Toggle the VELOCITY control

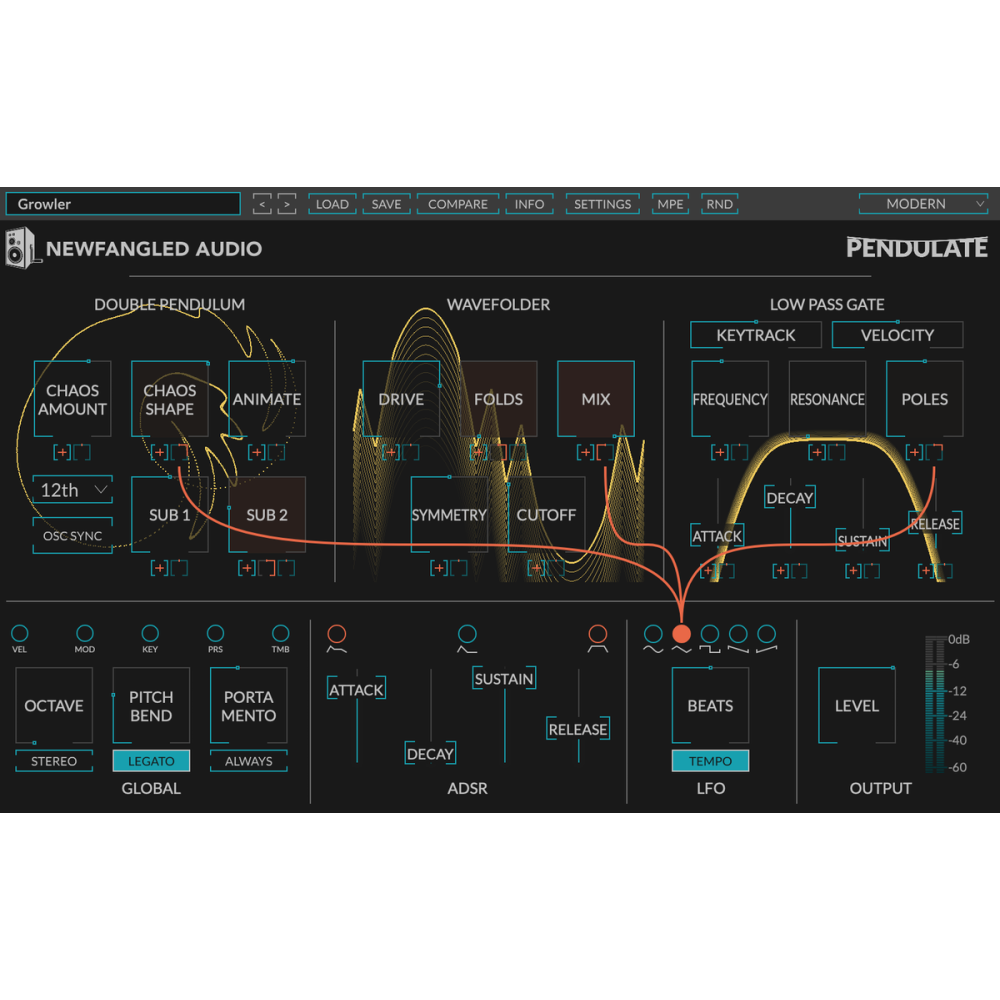click(897, 335)
